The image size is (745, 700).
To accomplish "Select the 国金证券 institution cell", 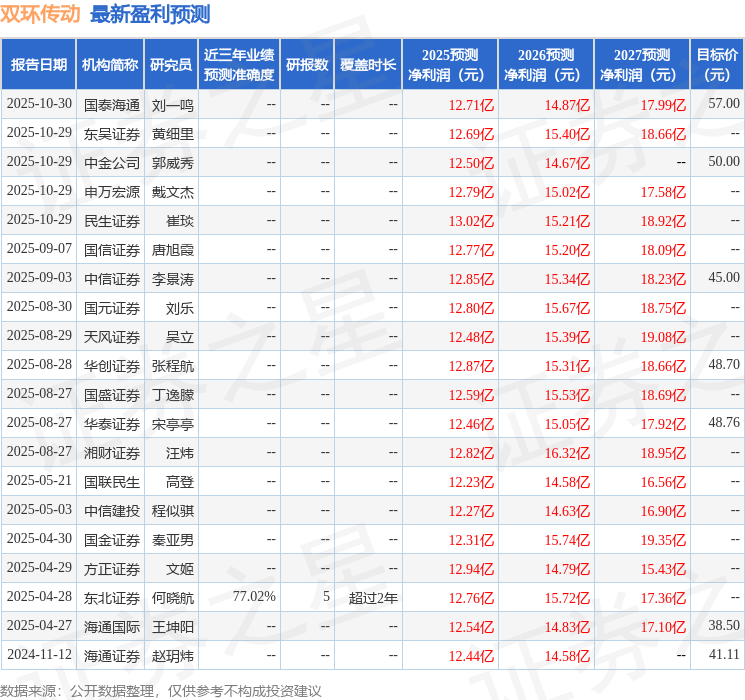I will (112, 540).
